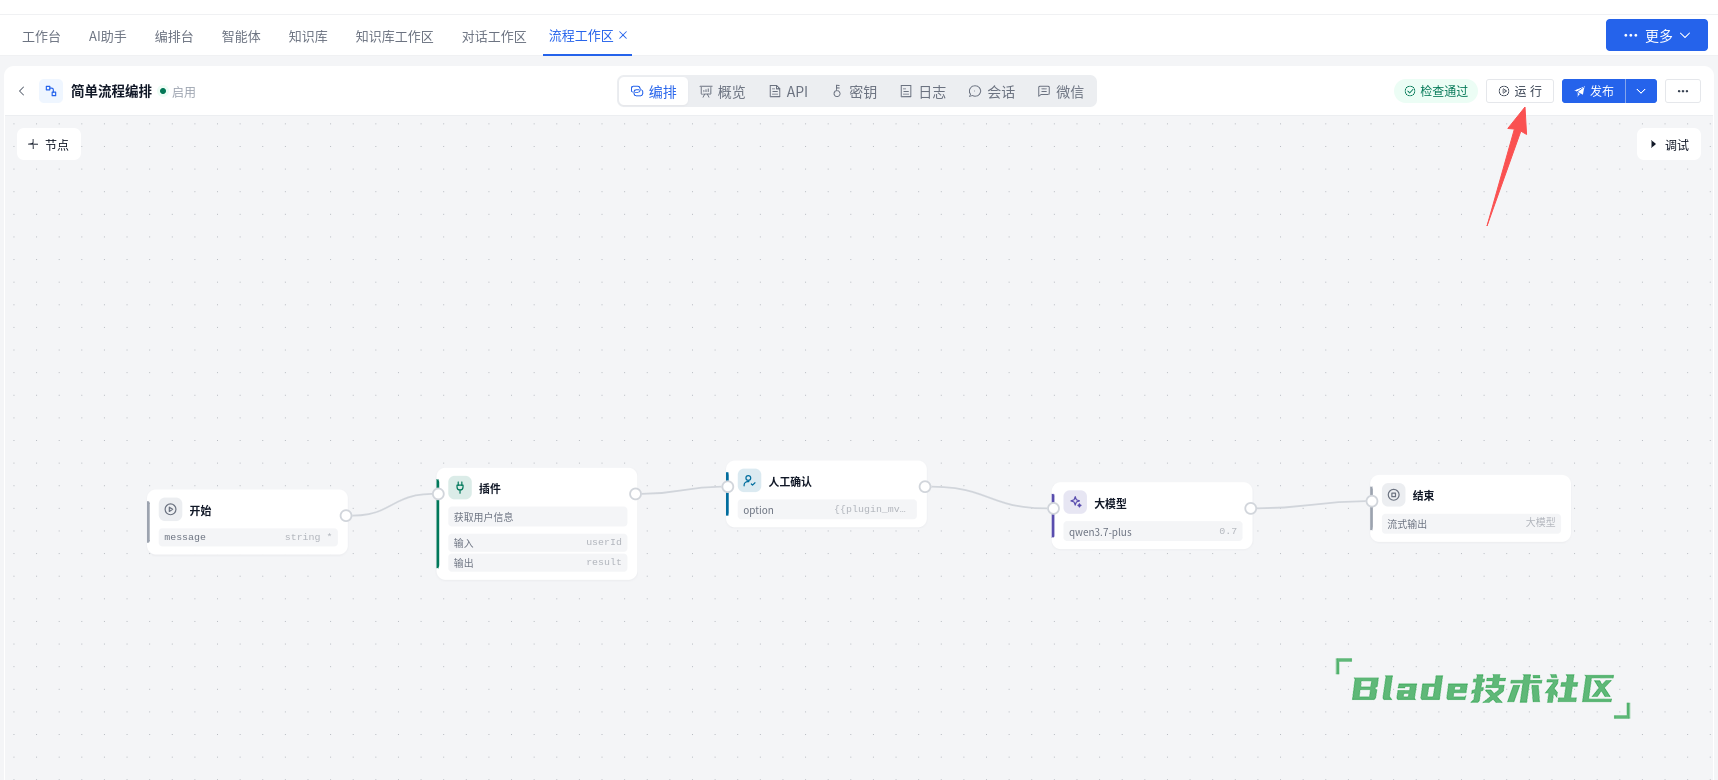Click the 简单流程编排 title text
This screenshot has height=780, width=1718.
pyautogui.click(x=111, y=91)
